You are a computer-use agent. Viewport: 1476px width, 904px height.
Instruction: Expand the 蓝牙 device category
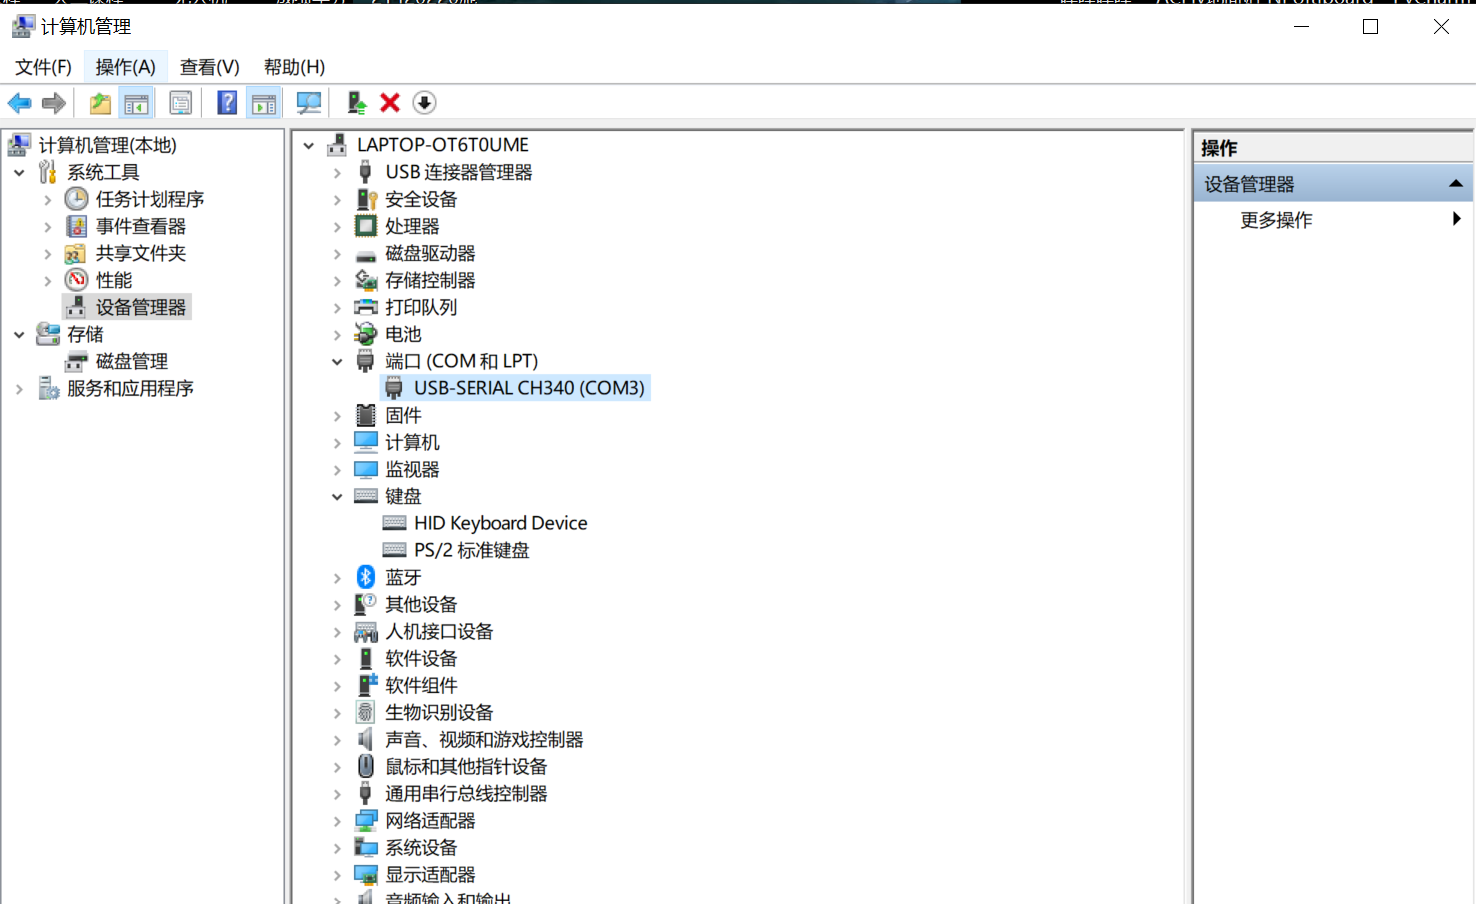click(x=337, y=578)
